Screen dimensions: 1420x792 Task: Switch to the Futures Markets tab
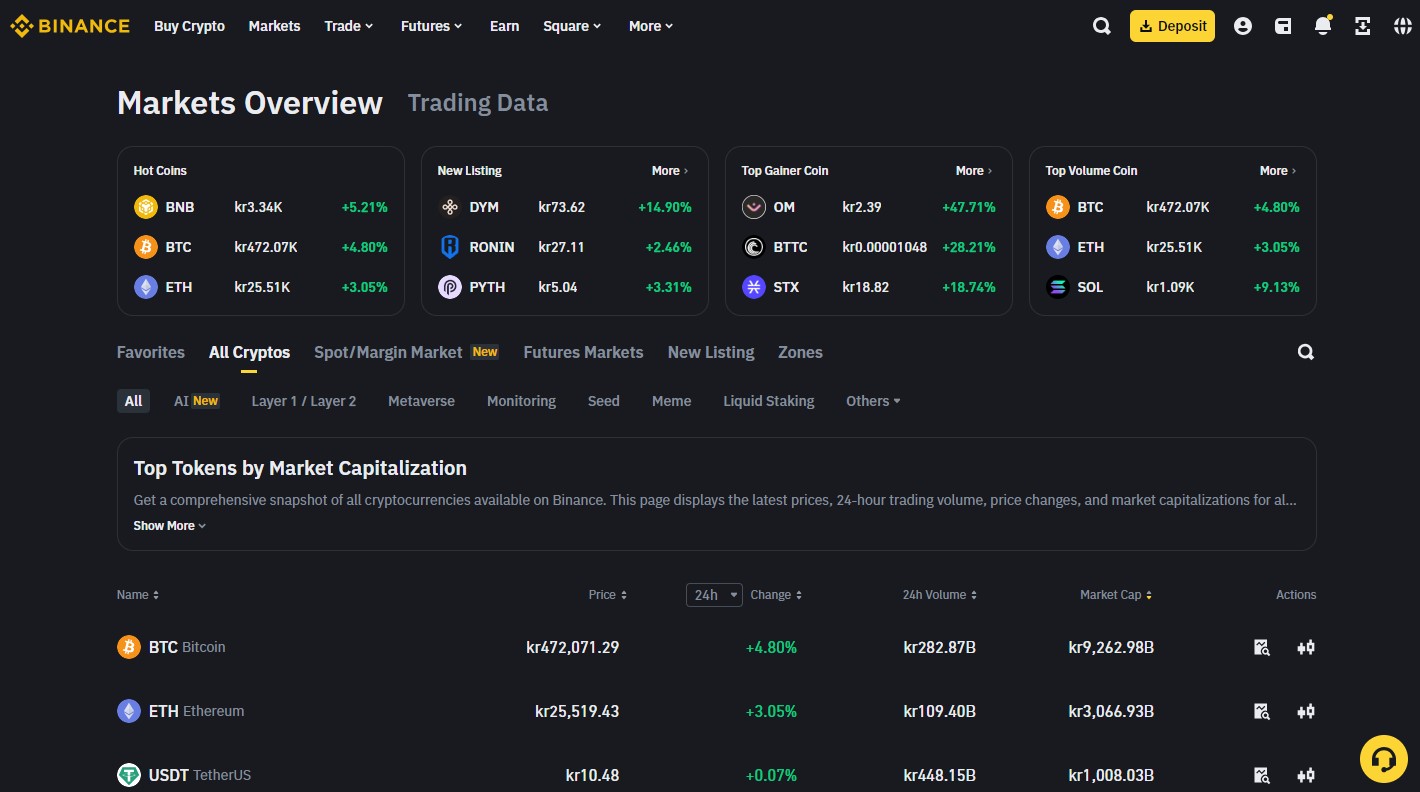(x=583, y=352)
